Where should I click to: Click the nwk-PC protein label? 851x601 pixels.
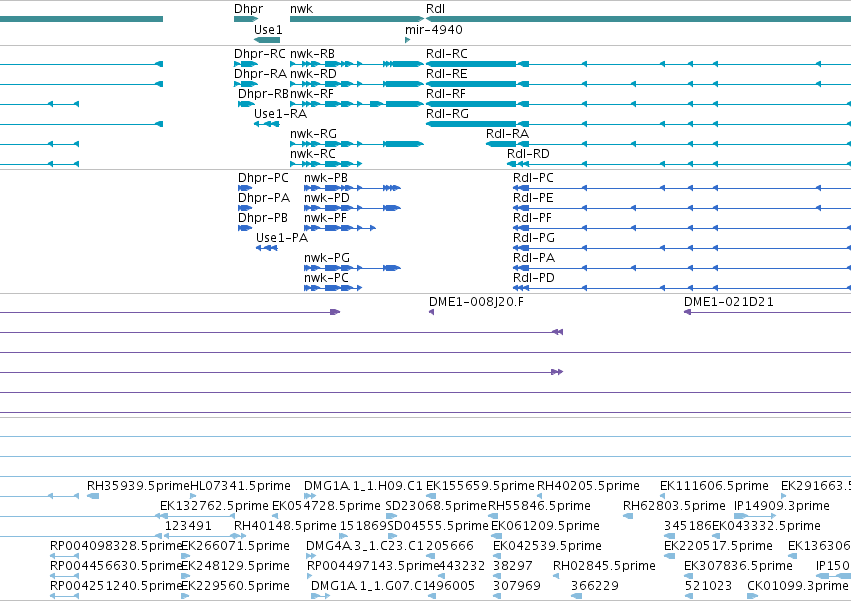point(326,278)
